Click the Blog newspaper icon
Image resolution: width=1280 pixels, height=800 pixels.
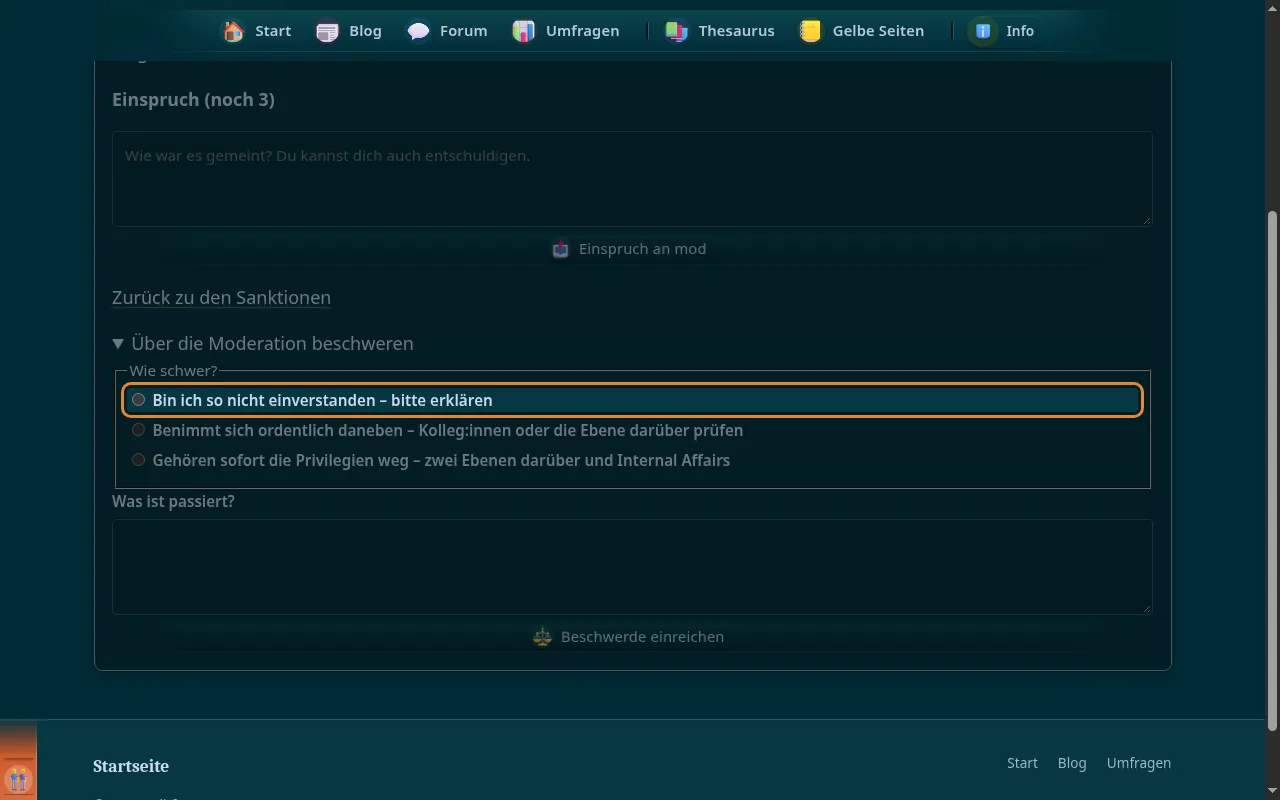(327, 31)
